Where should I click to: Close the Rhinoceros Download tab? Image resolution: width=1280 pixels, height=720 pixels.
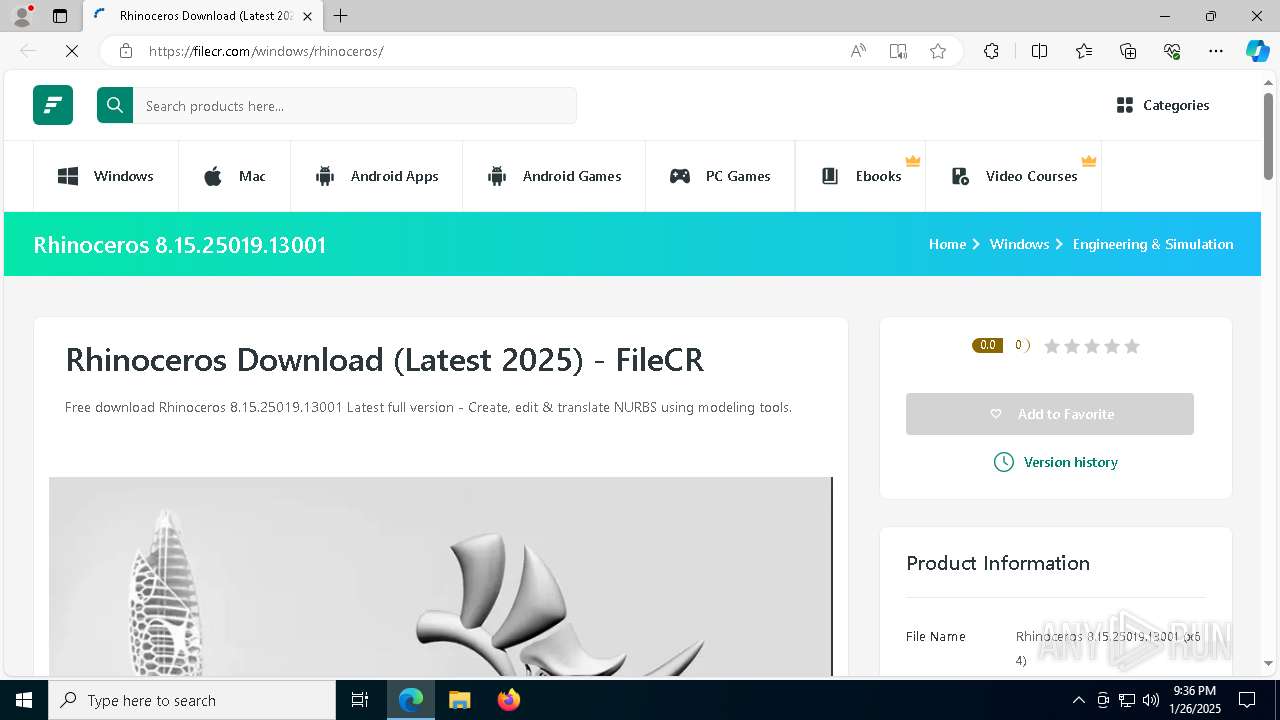coord(307,16)
